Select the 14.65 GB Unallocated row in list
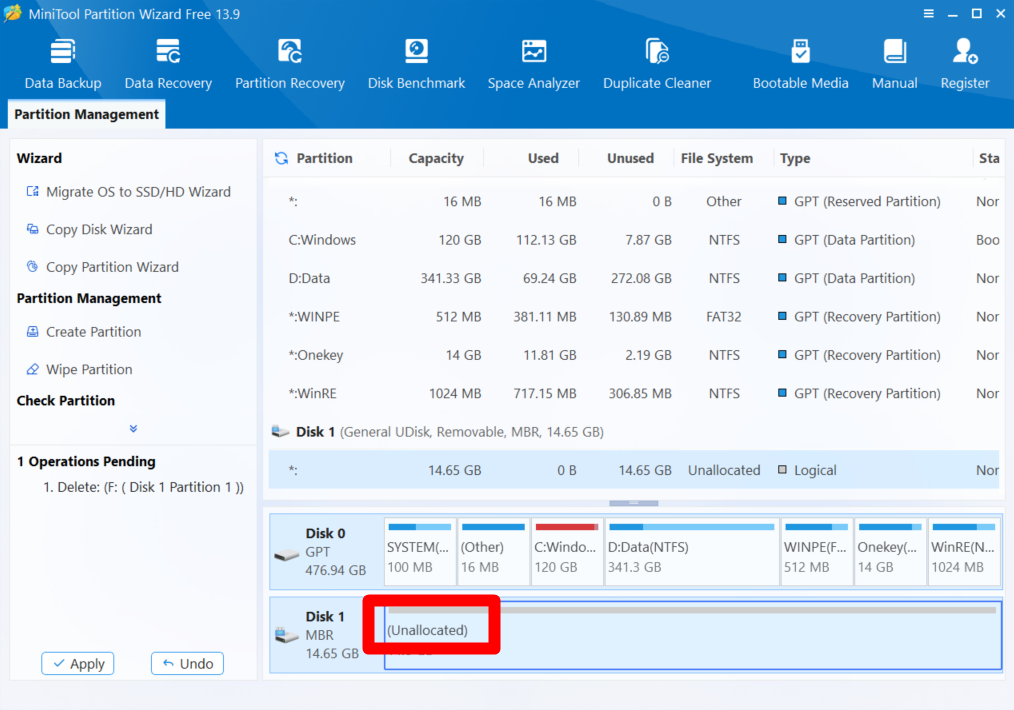This screenshot has width=1014, height=710. [634, 470]
